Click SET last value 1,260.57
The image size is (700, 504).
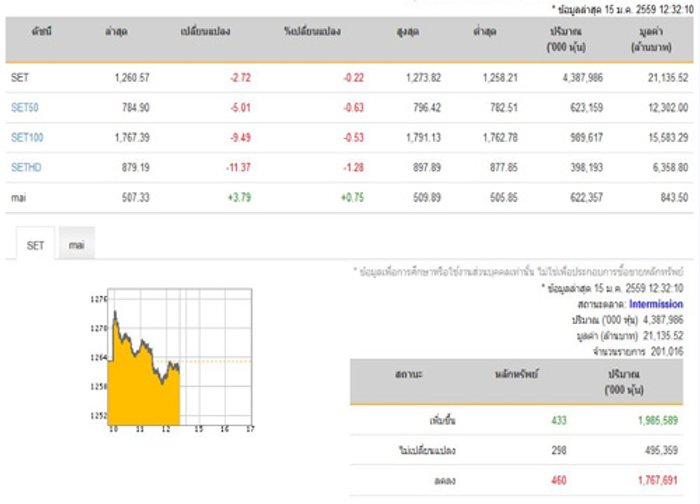pyautogui.click(x=132, y=78)
